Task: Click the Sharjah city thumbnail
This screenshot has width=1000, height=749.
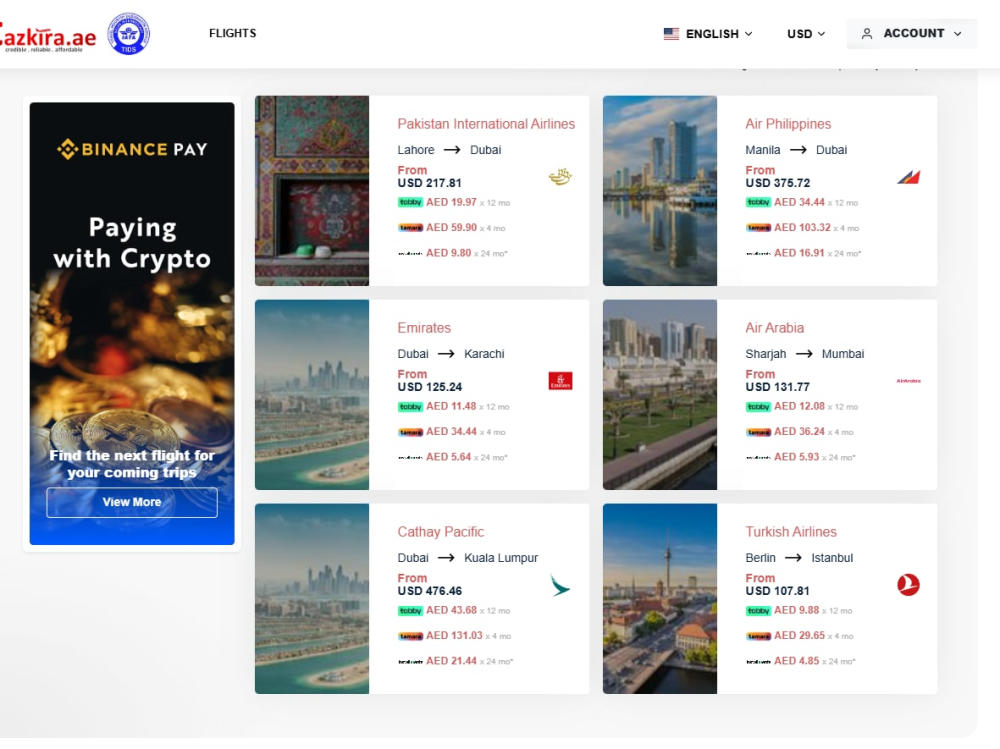Action: coord(659,395)
